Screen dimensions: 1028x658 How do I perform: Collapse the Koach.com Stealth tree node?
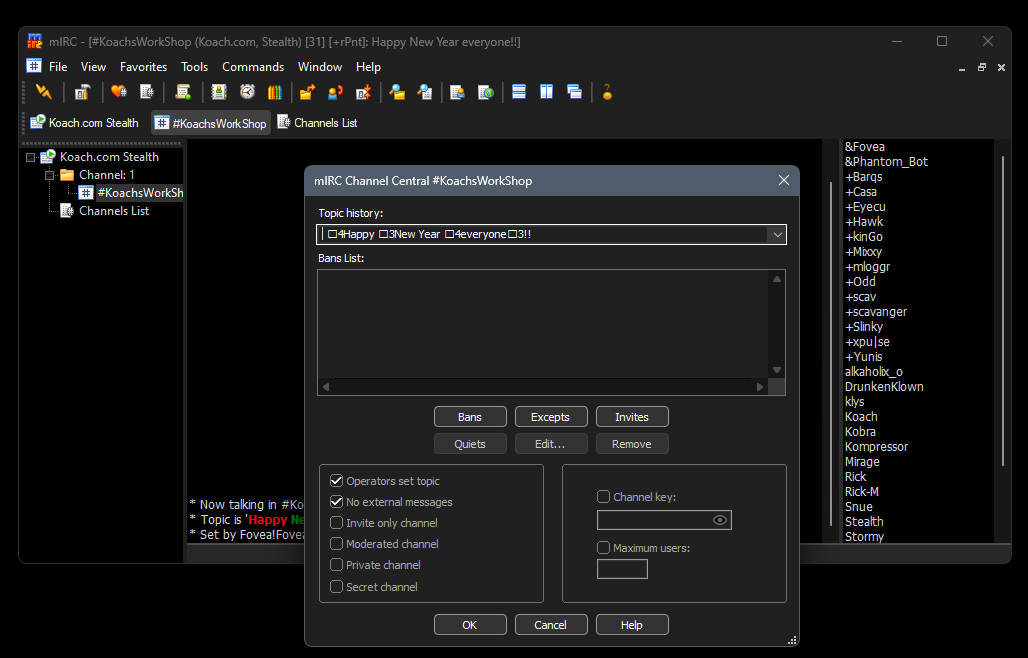coord(30,157)
